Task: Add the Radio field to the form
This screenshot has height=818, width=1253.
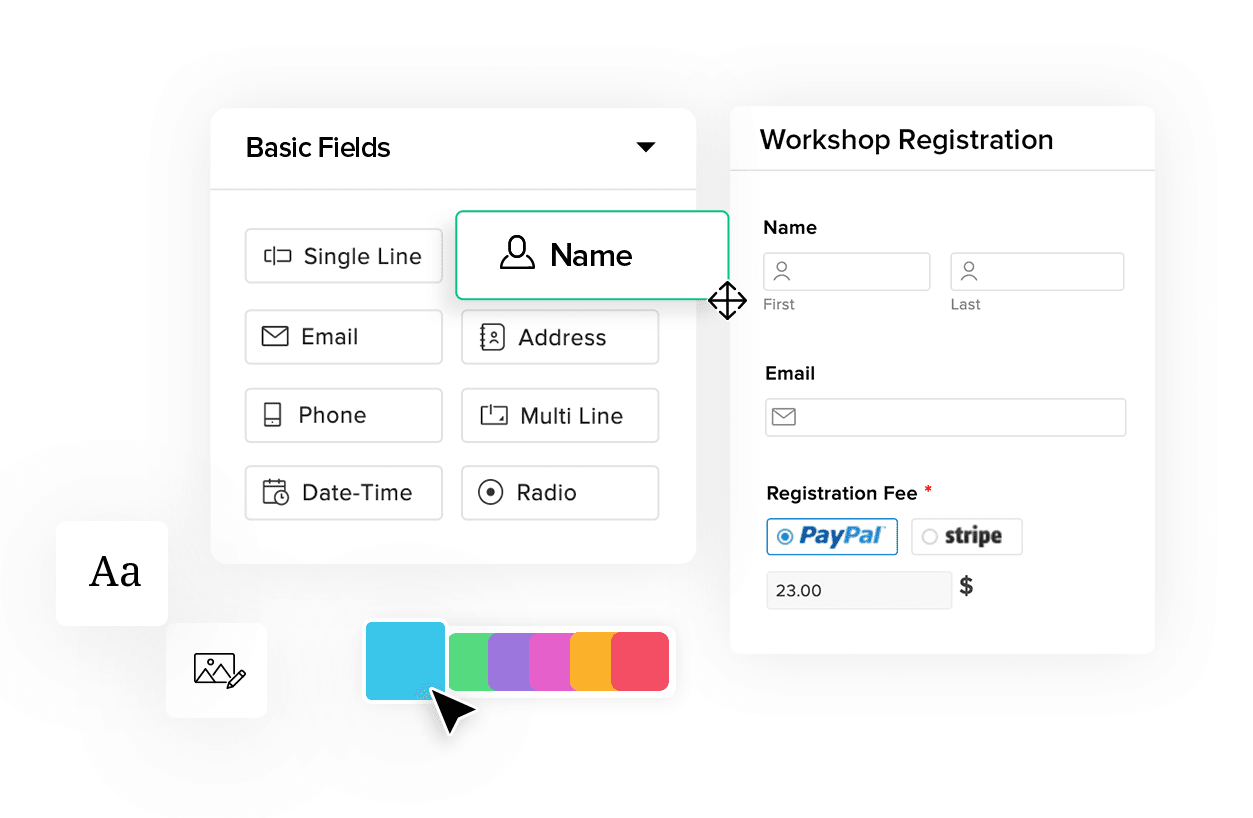Action: pyautogui.click(x=559, y=493)
